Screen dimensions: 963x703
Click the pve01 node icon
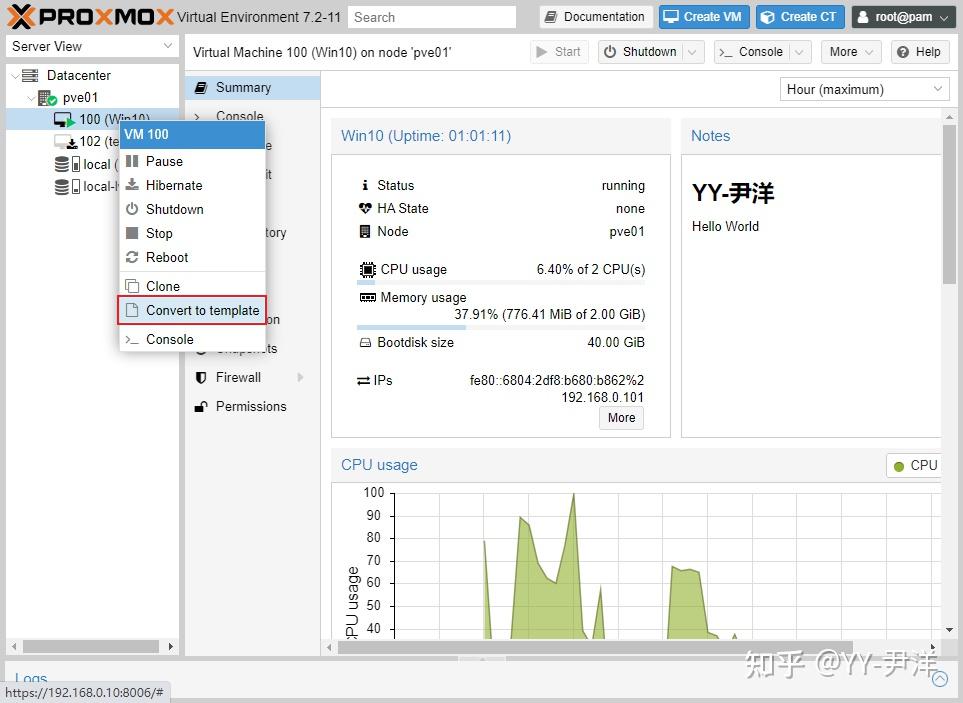(47, 98)
